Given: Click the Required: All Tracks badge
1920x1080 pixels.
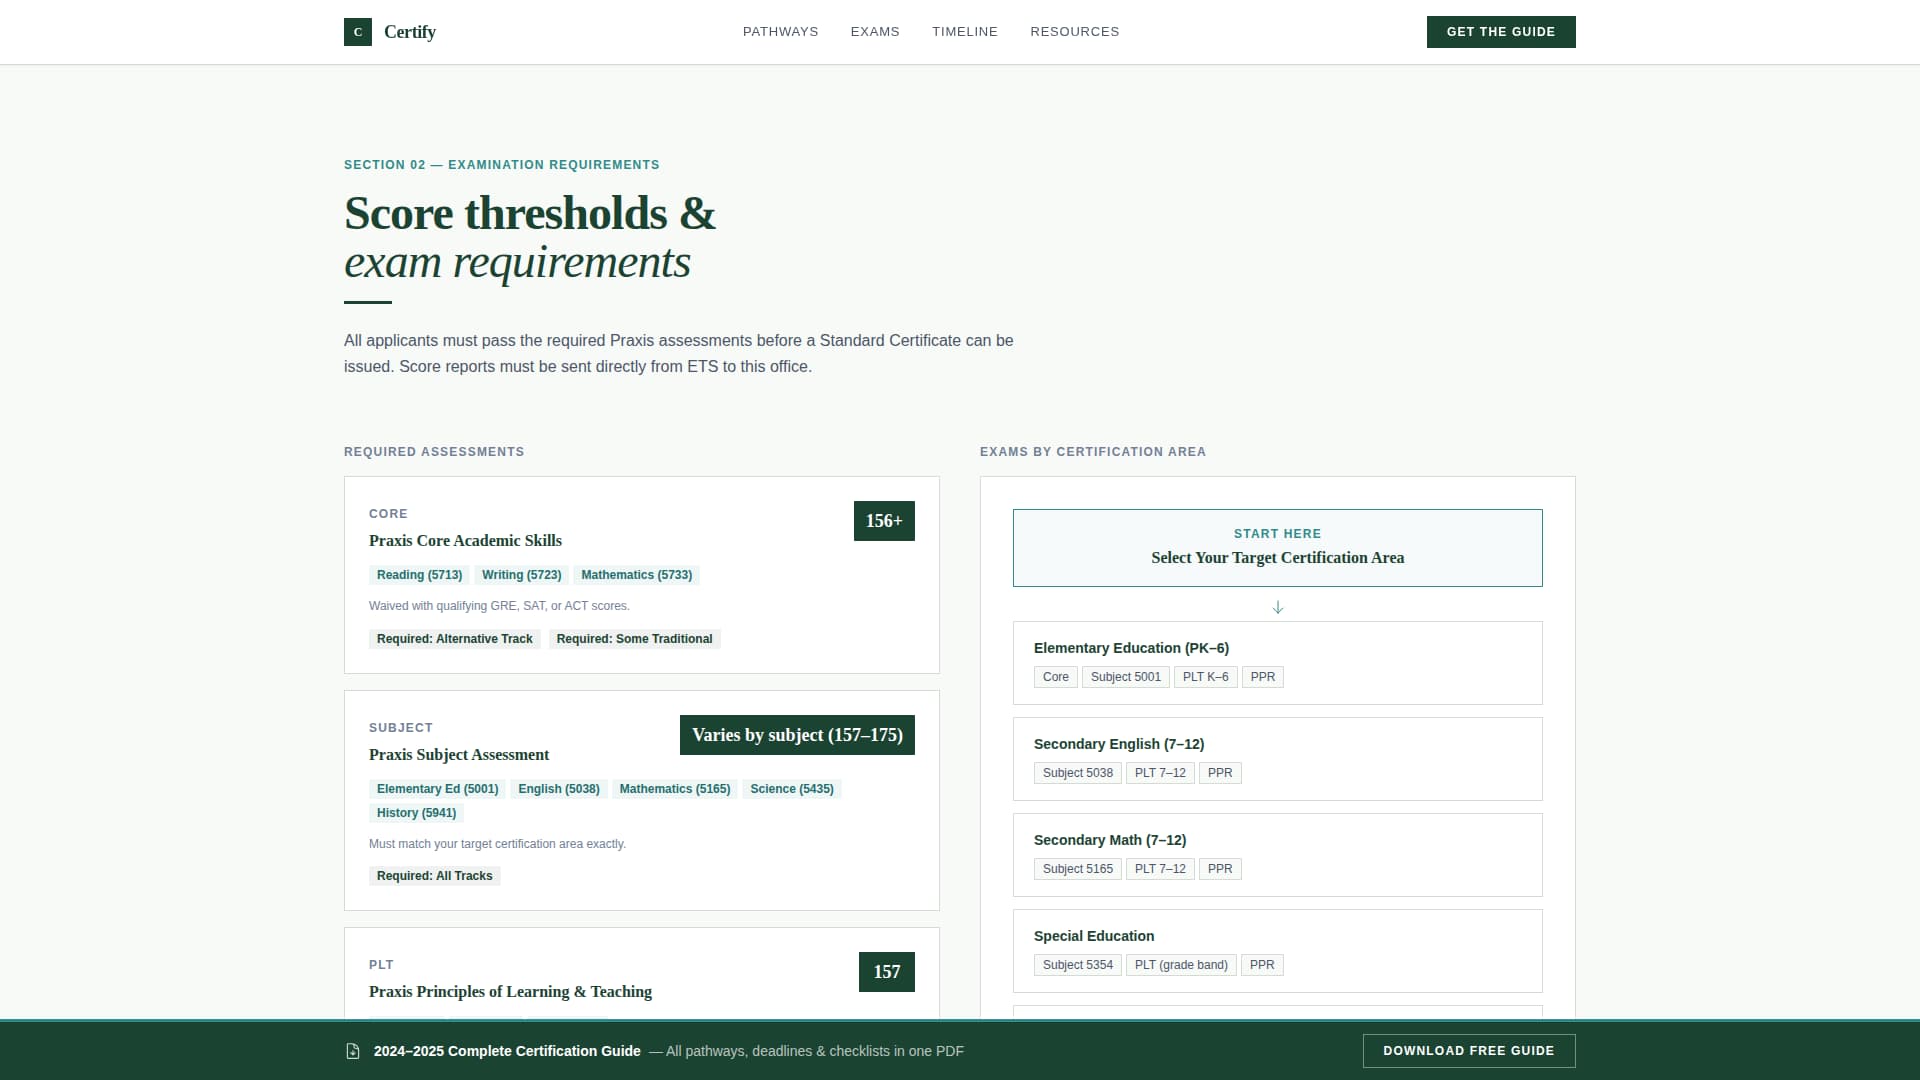Looking at the screenshot, I should (x=435, y=876).
